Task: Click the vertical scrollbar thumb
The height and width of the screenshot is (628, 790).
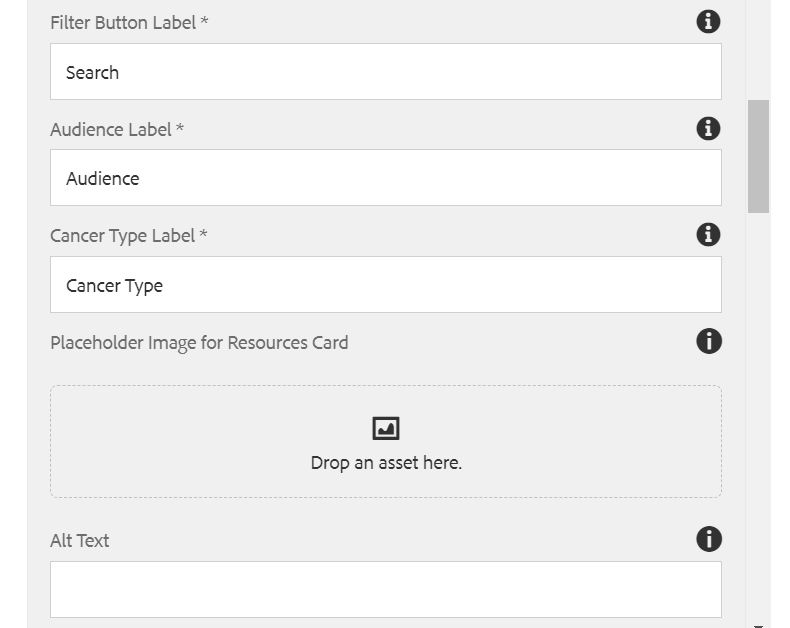Action: (758, 156)
